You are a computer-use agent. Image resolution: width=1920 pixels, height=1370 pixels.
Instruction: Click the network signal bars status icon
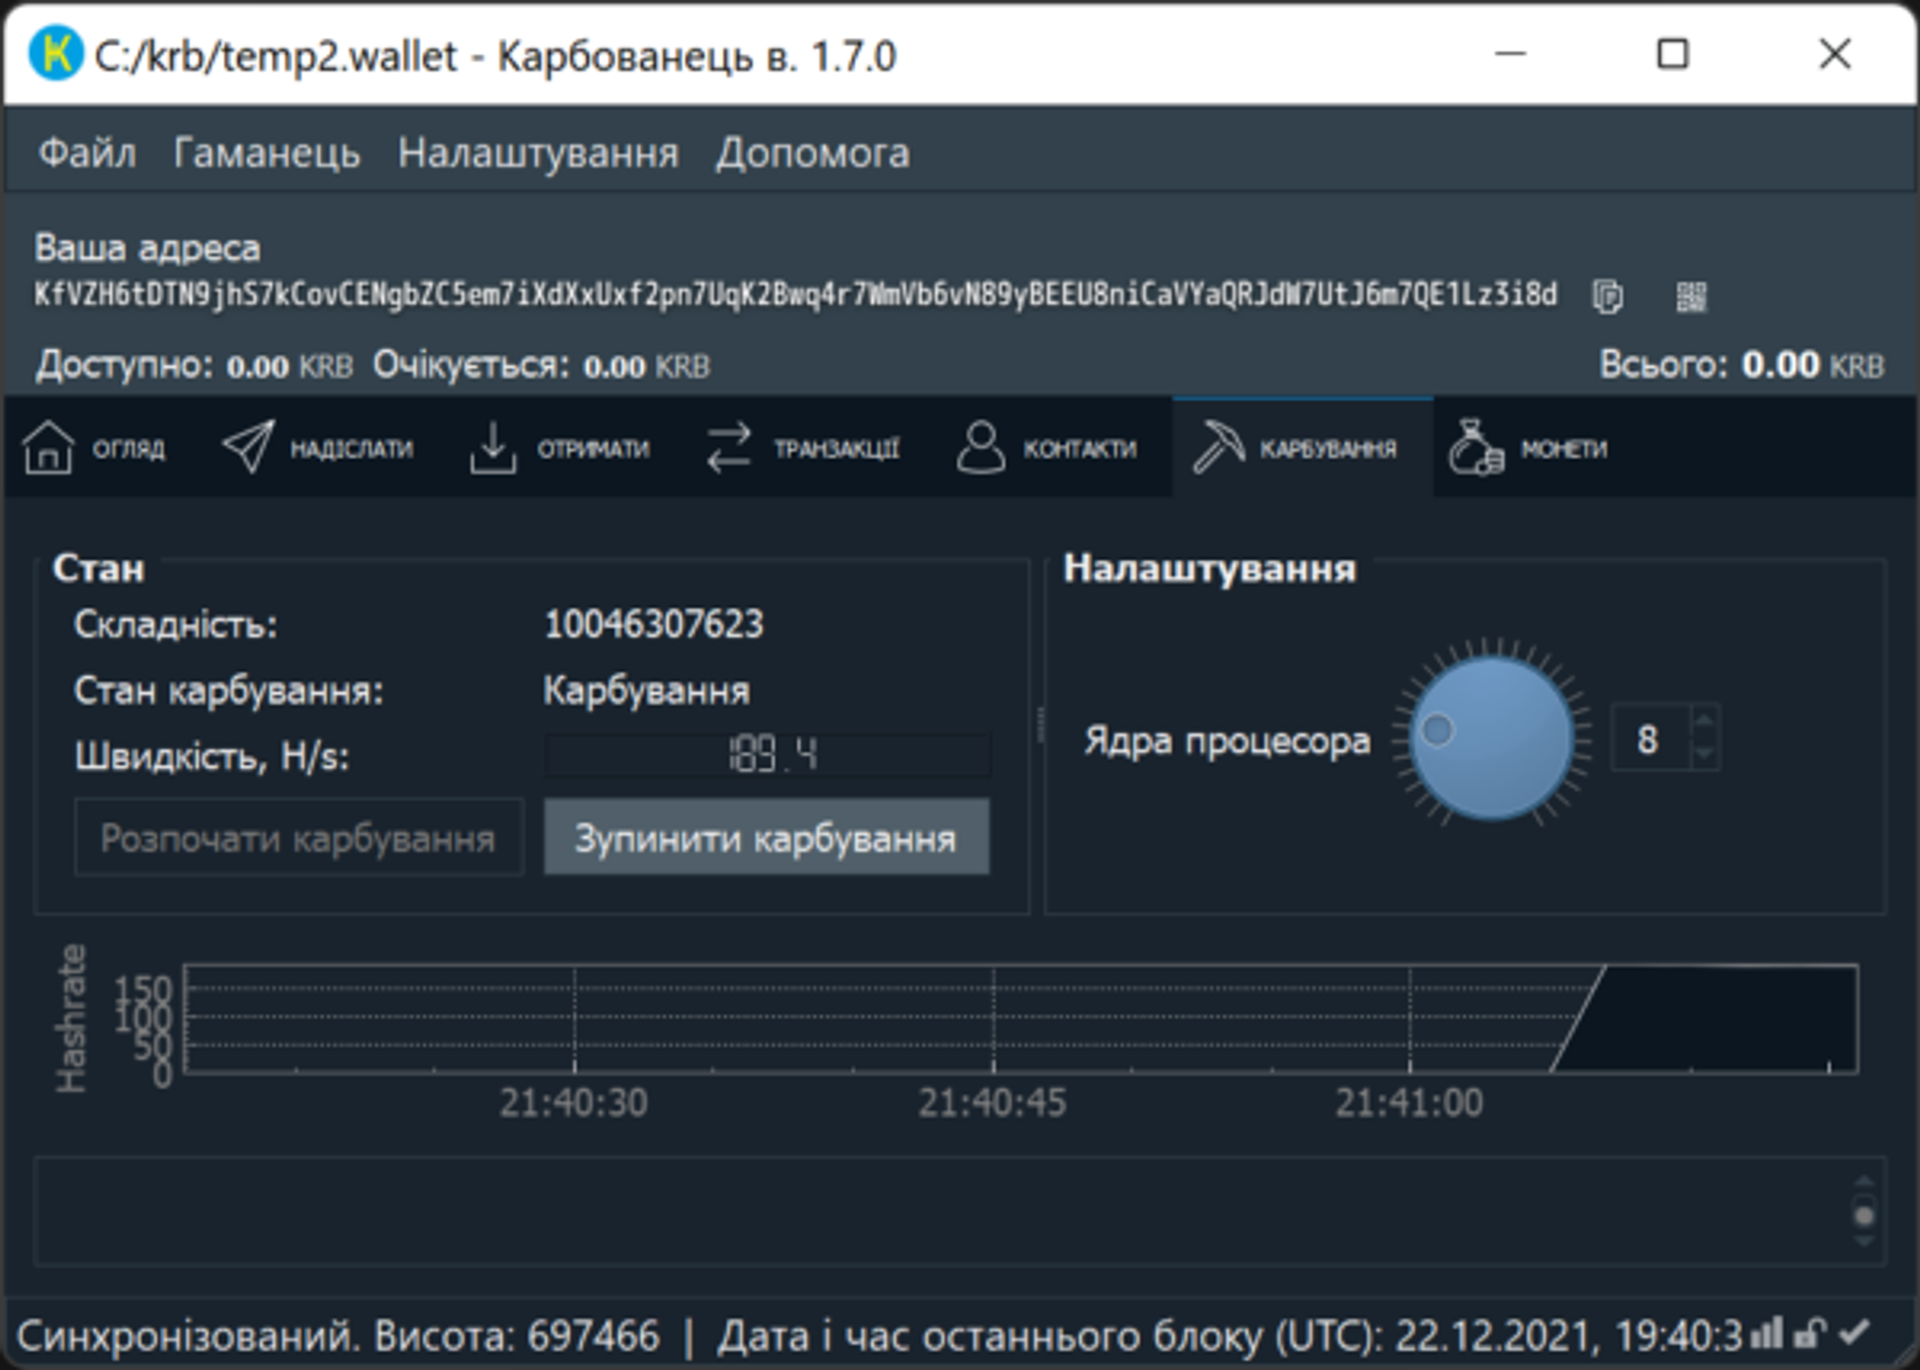click(x=1767, y=1332)
